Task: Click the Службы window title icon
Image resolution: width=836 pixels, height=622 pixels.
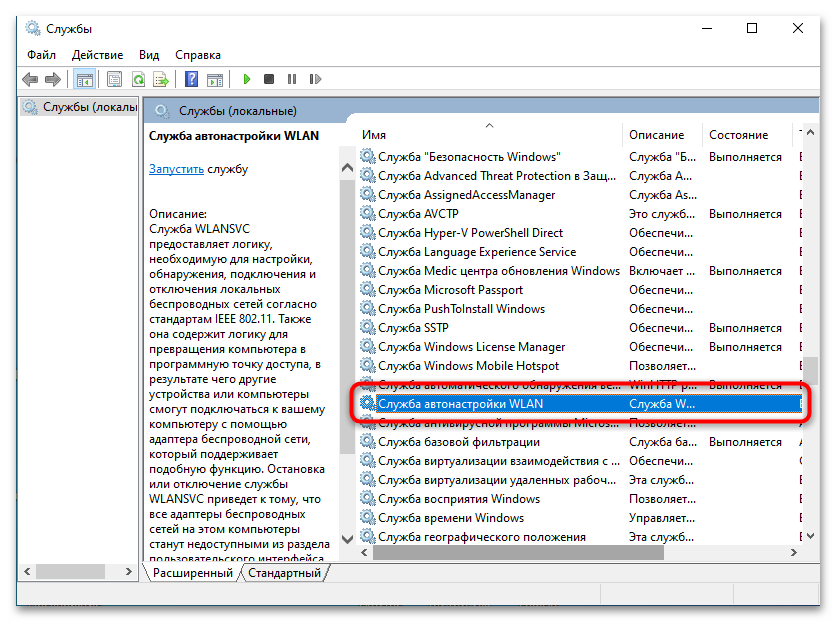Action: tap(33, 28)
